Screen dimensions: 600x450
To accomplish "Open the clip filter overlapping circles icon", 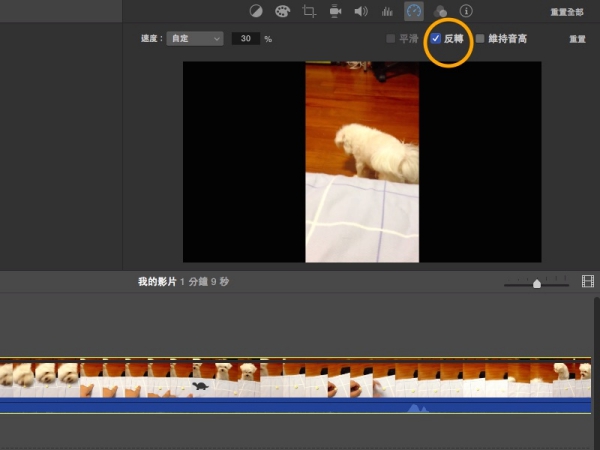I will (440, 11).
